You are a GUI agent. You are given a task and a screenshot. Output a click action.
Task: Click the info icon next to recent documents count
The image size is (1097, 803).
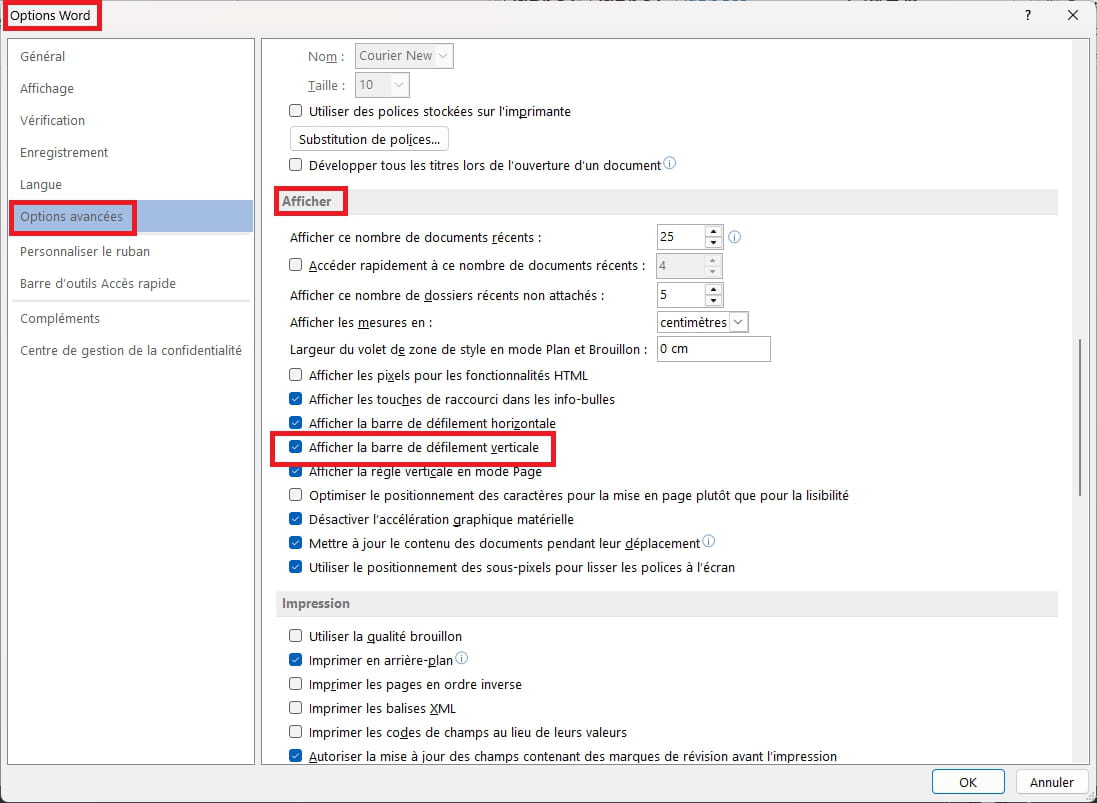tap(734, 236)
